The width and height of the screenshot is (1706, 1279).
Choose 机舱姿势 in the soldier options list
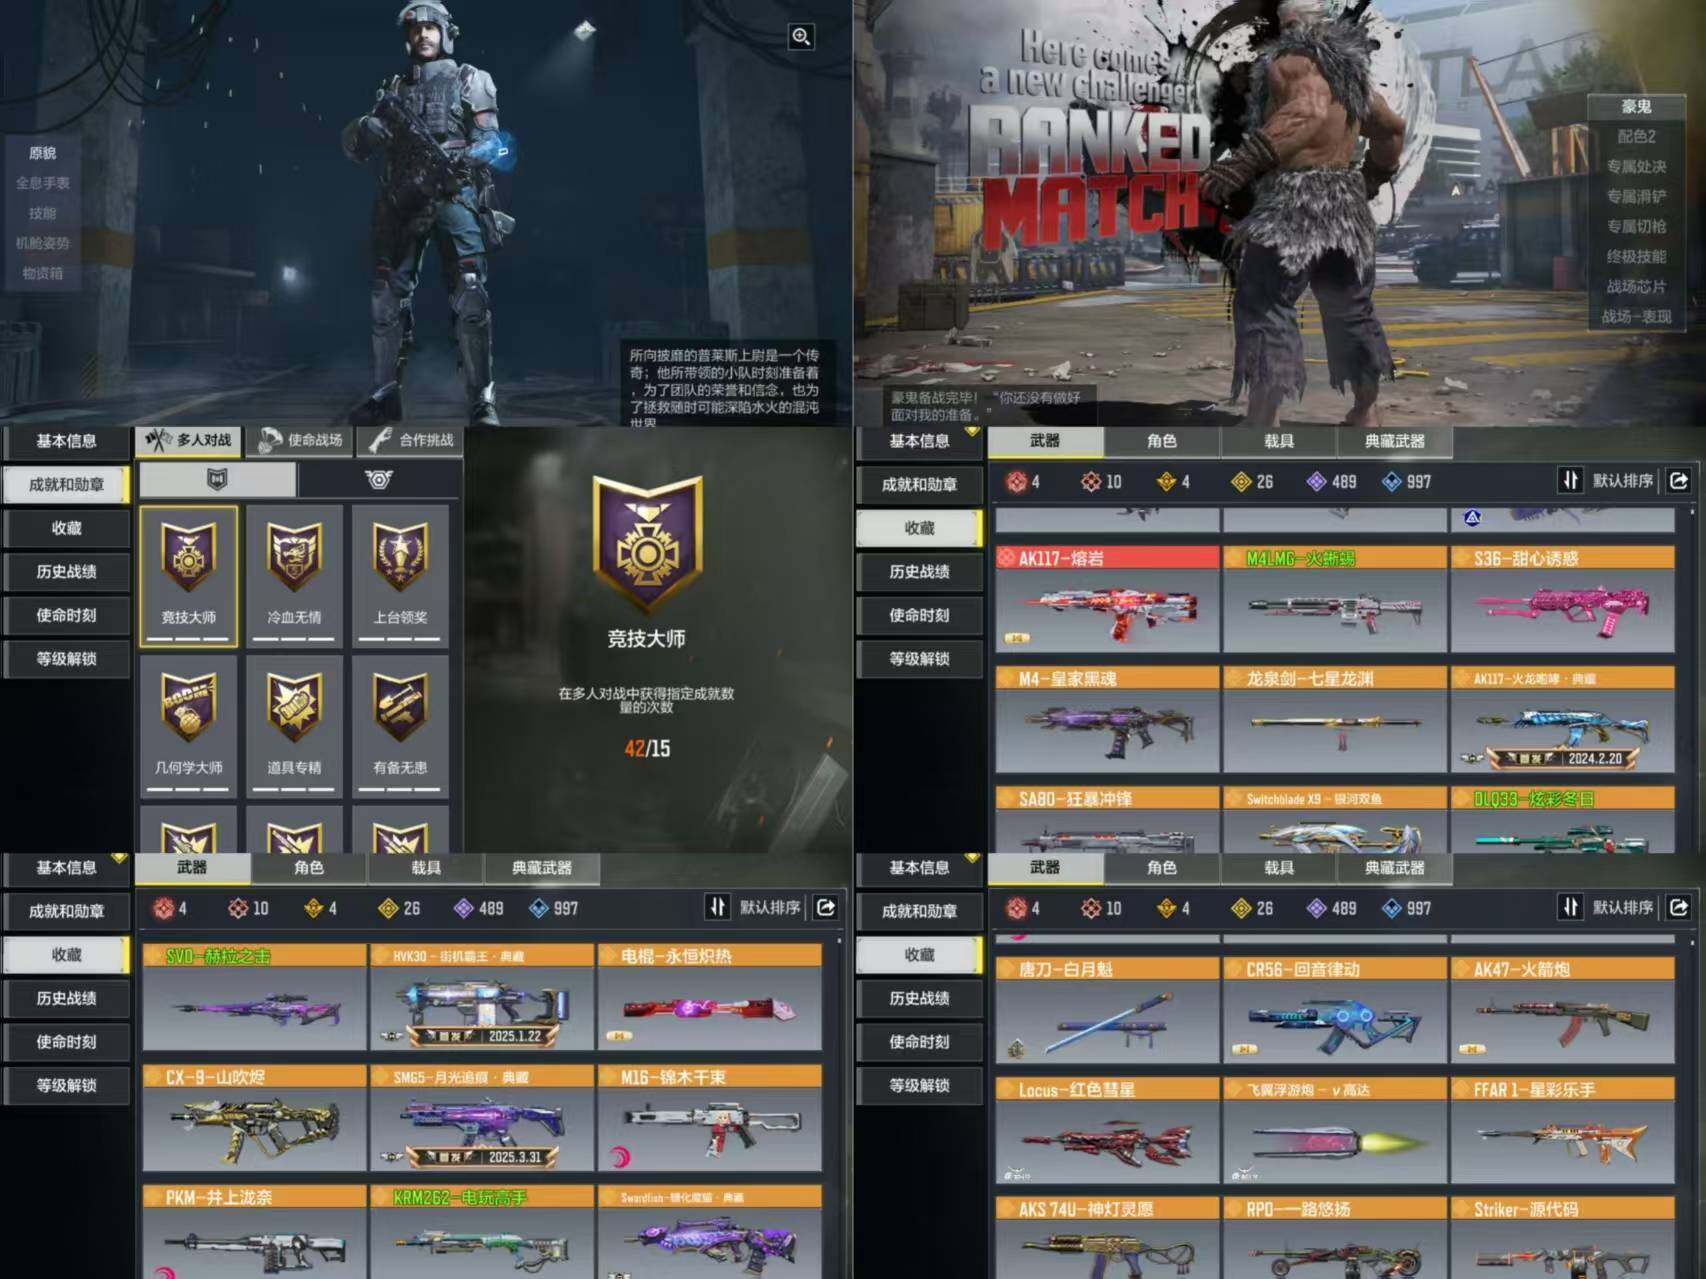43,243
